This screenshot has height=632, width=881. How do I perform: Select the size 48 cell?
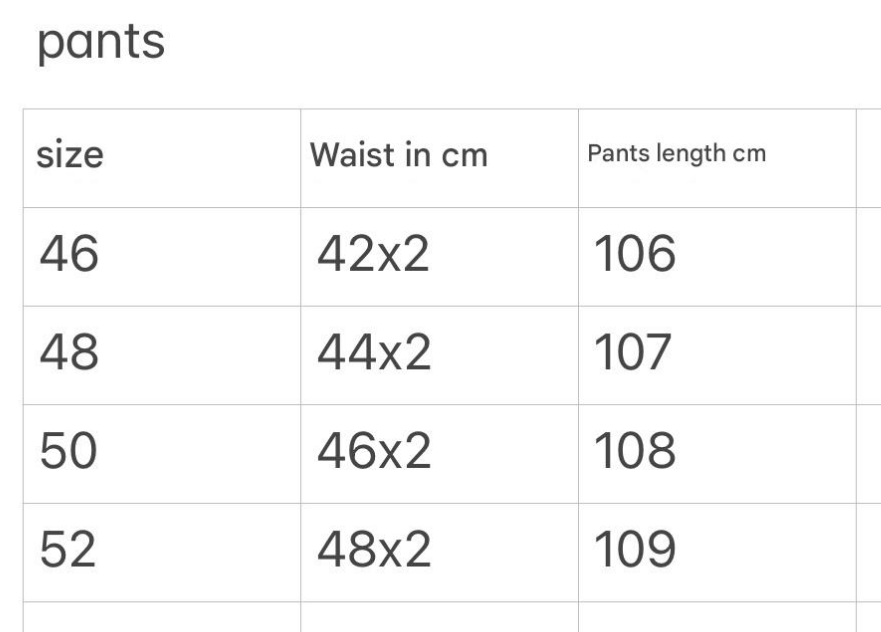coord(69,354)
